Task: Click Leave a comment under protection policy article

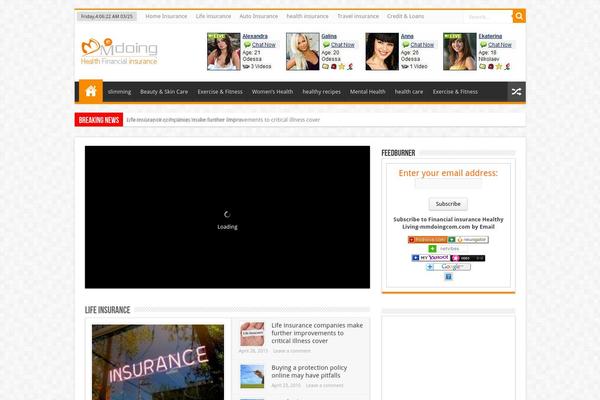Action: pos(324,385)
